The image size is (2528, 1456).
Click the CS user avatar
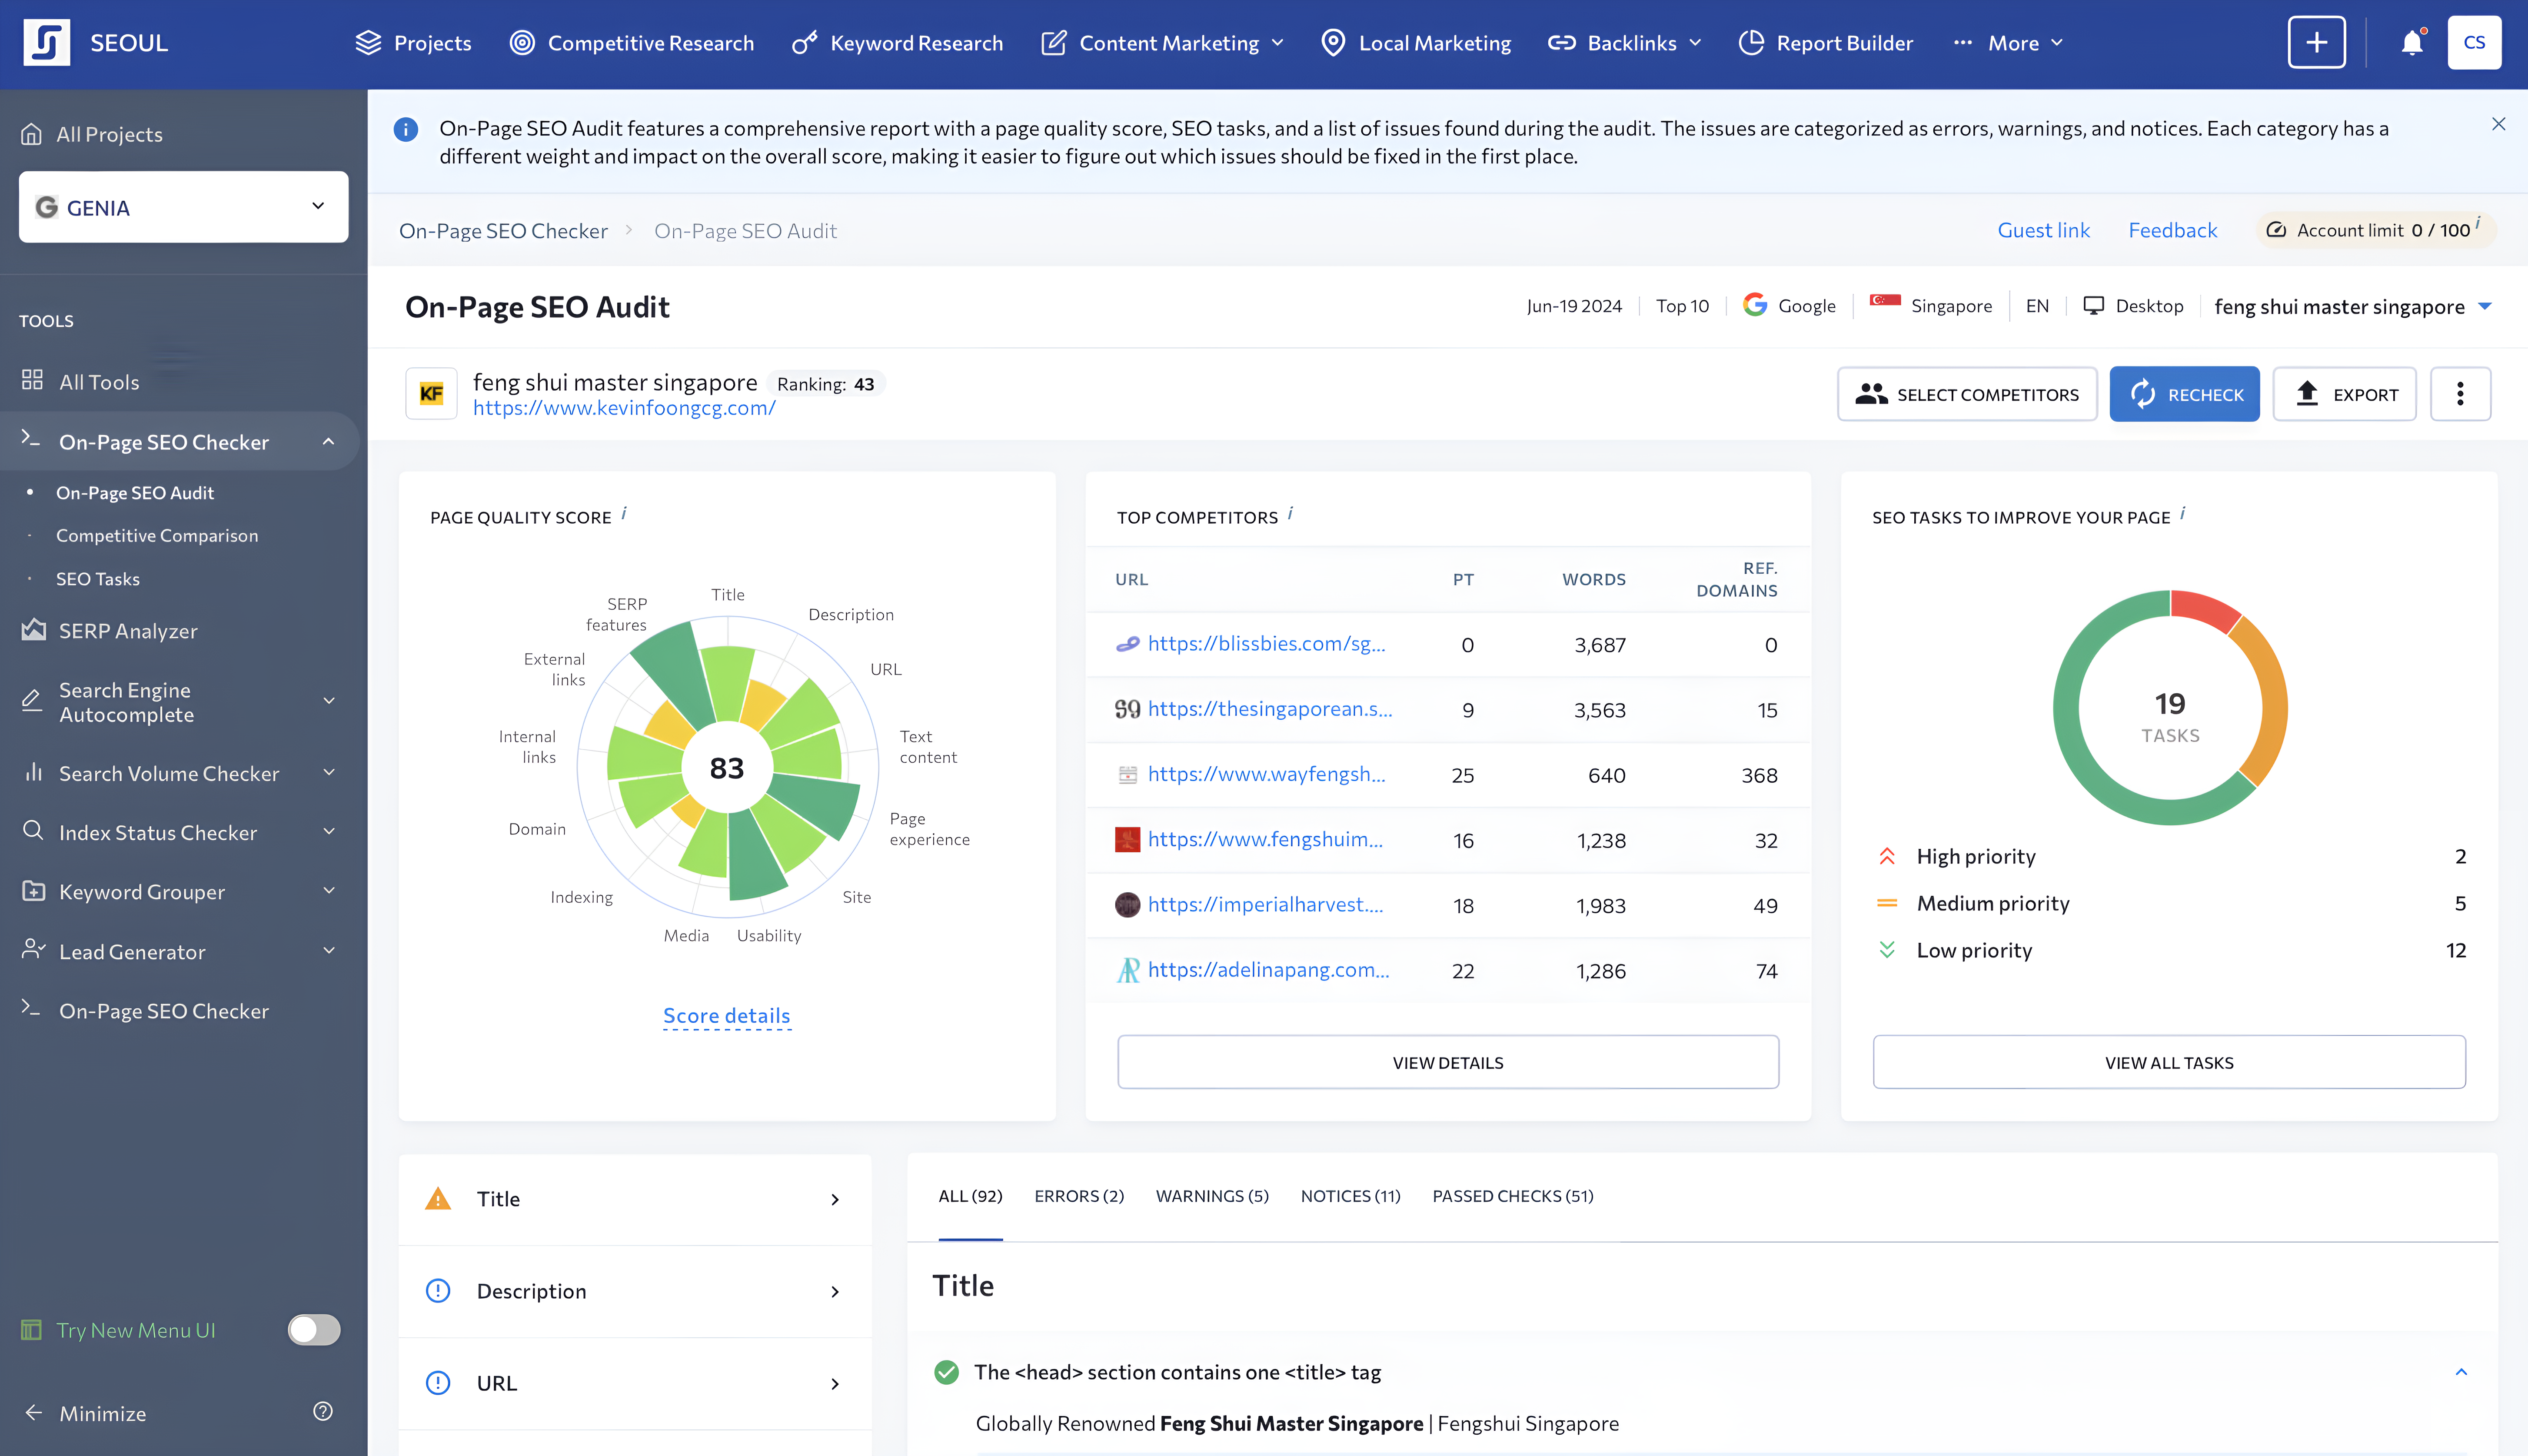pyautogui.click(x=2474, y=43)
